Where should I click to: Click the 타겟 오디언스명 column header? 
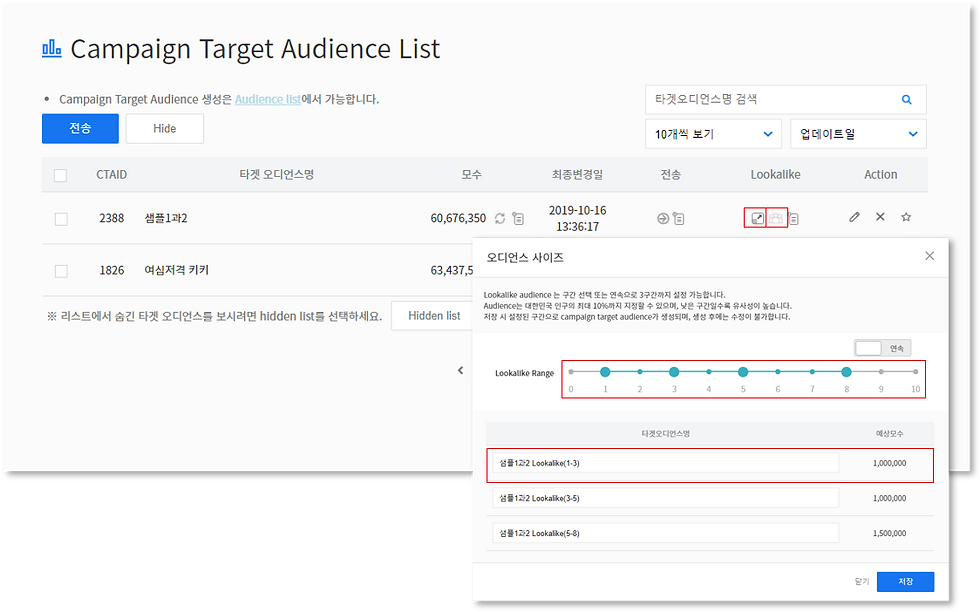[277, 174]
